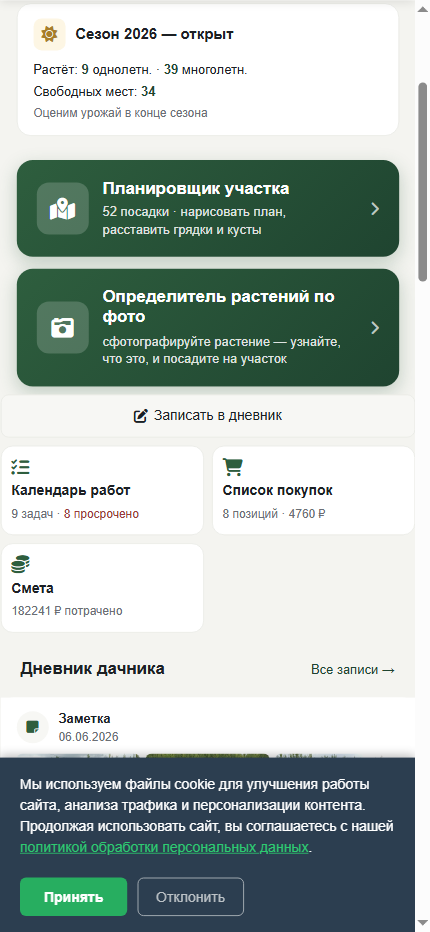The height and width of the screenshot is (932, 430).
Task: Click the 8 просрочено overdue text
Action: [101, 514]
